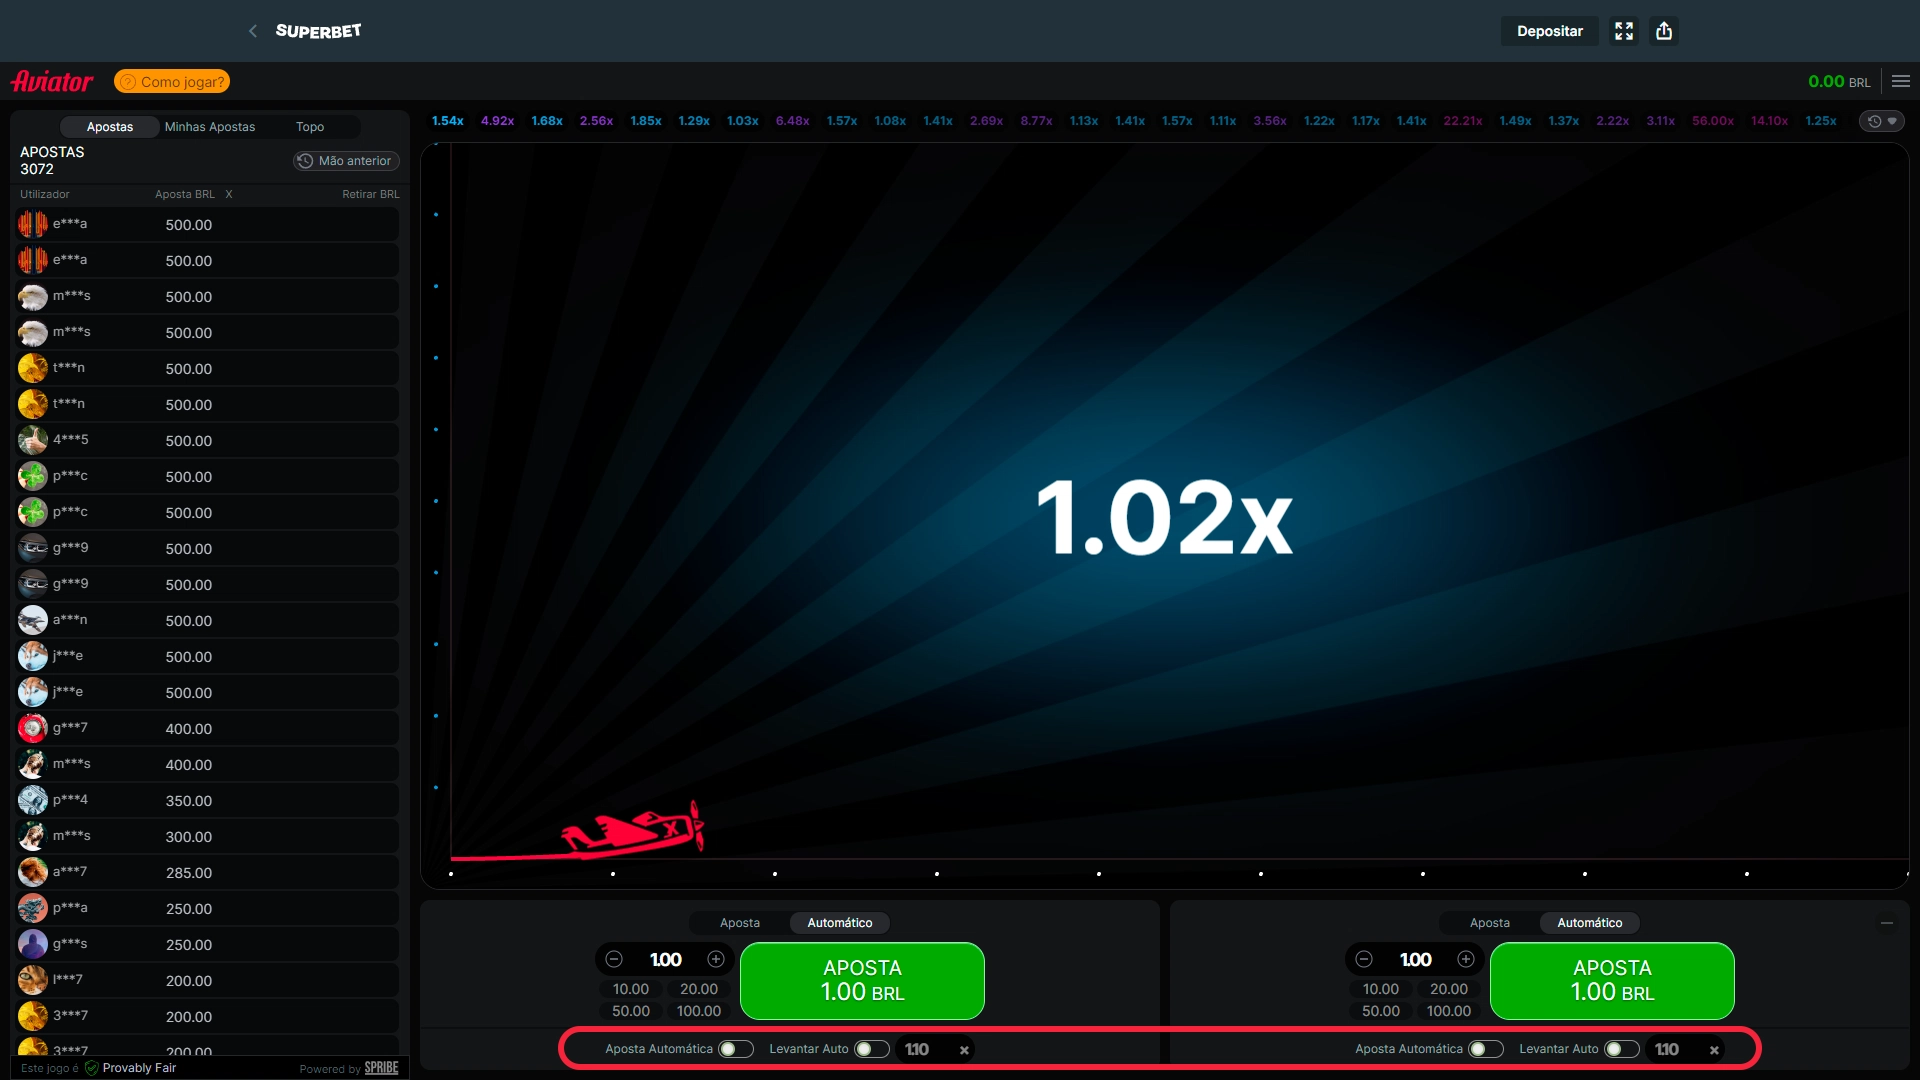The image size is (1920, 1080).
Task: Click avatar of user a***n
Action: point(33,620)
